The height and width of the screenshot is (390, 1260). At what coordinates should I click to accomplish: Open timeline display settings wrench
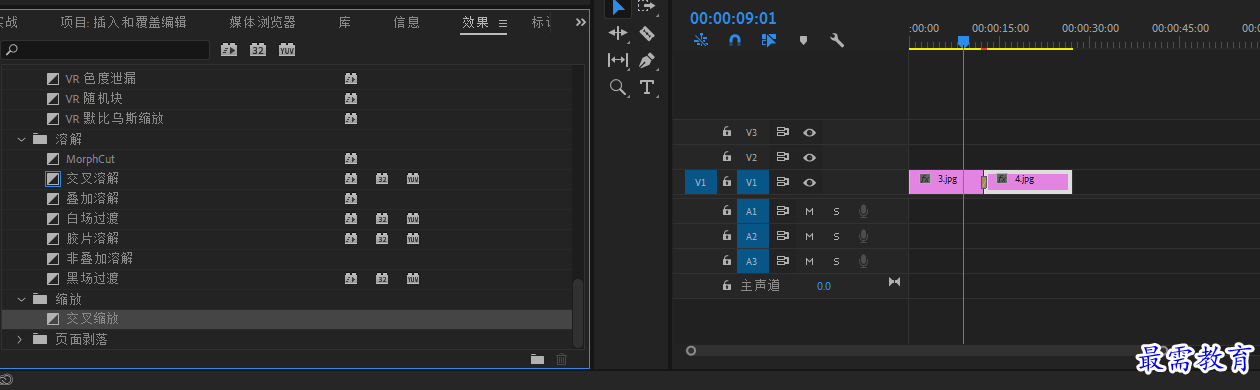point(837,41)
